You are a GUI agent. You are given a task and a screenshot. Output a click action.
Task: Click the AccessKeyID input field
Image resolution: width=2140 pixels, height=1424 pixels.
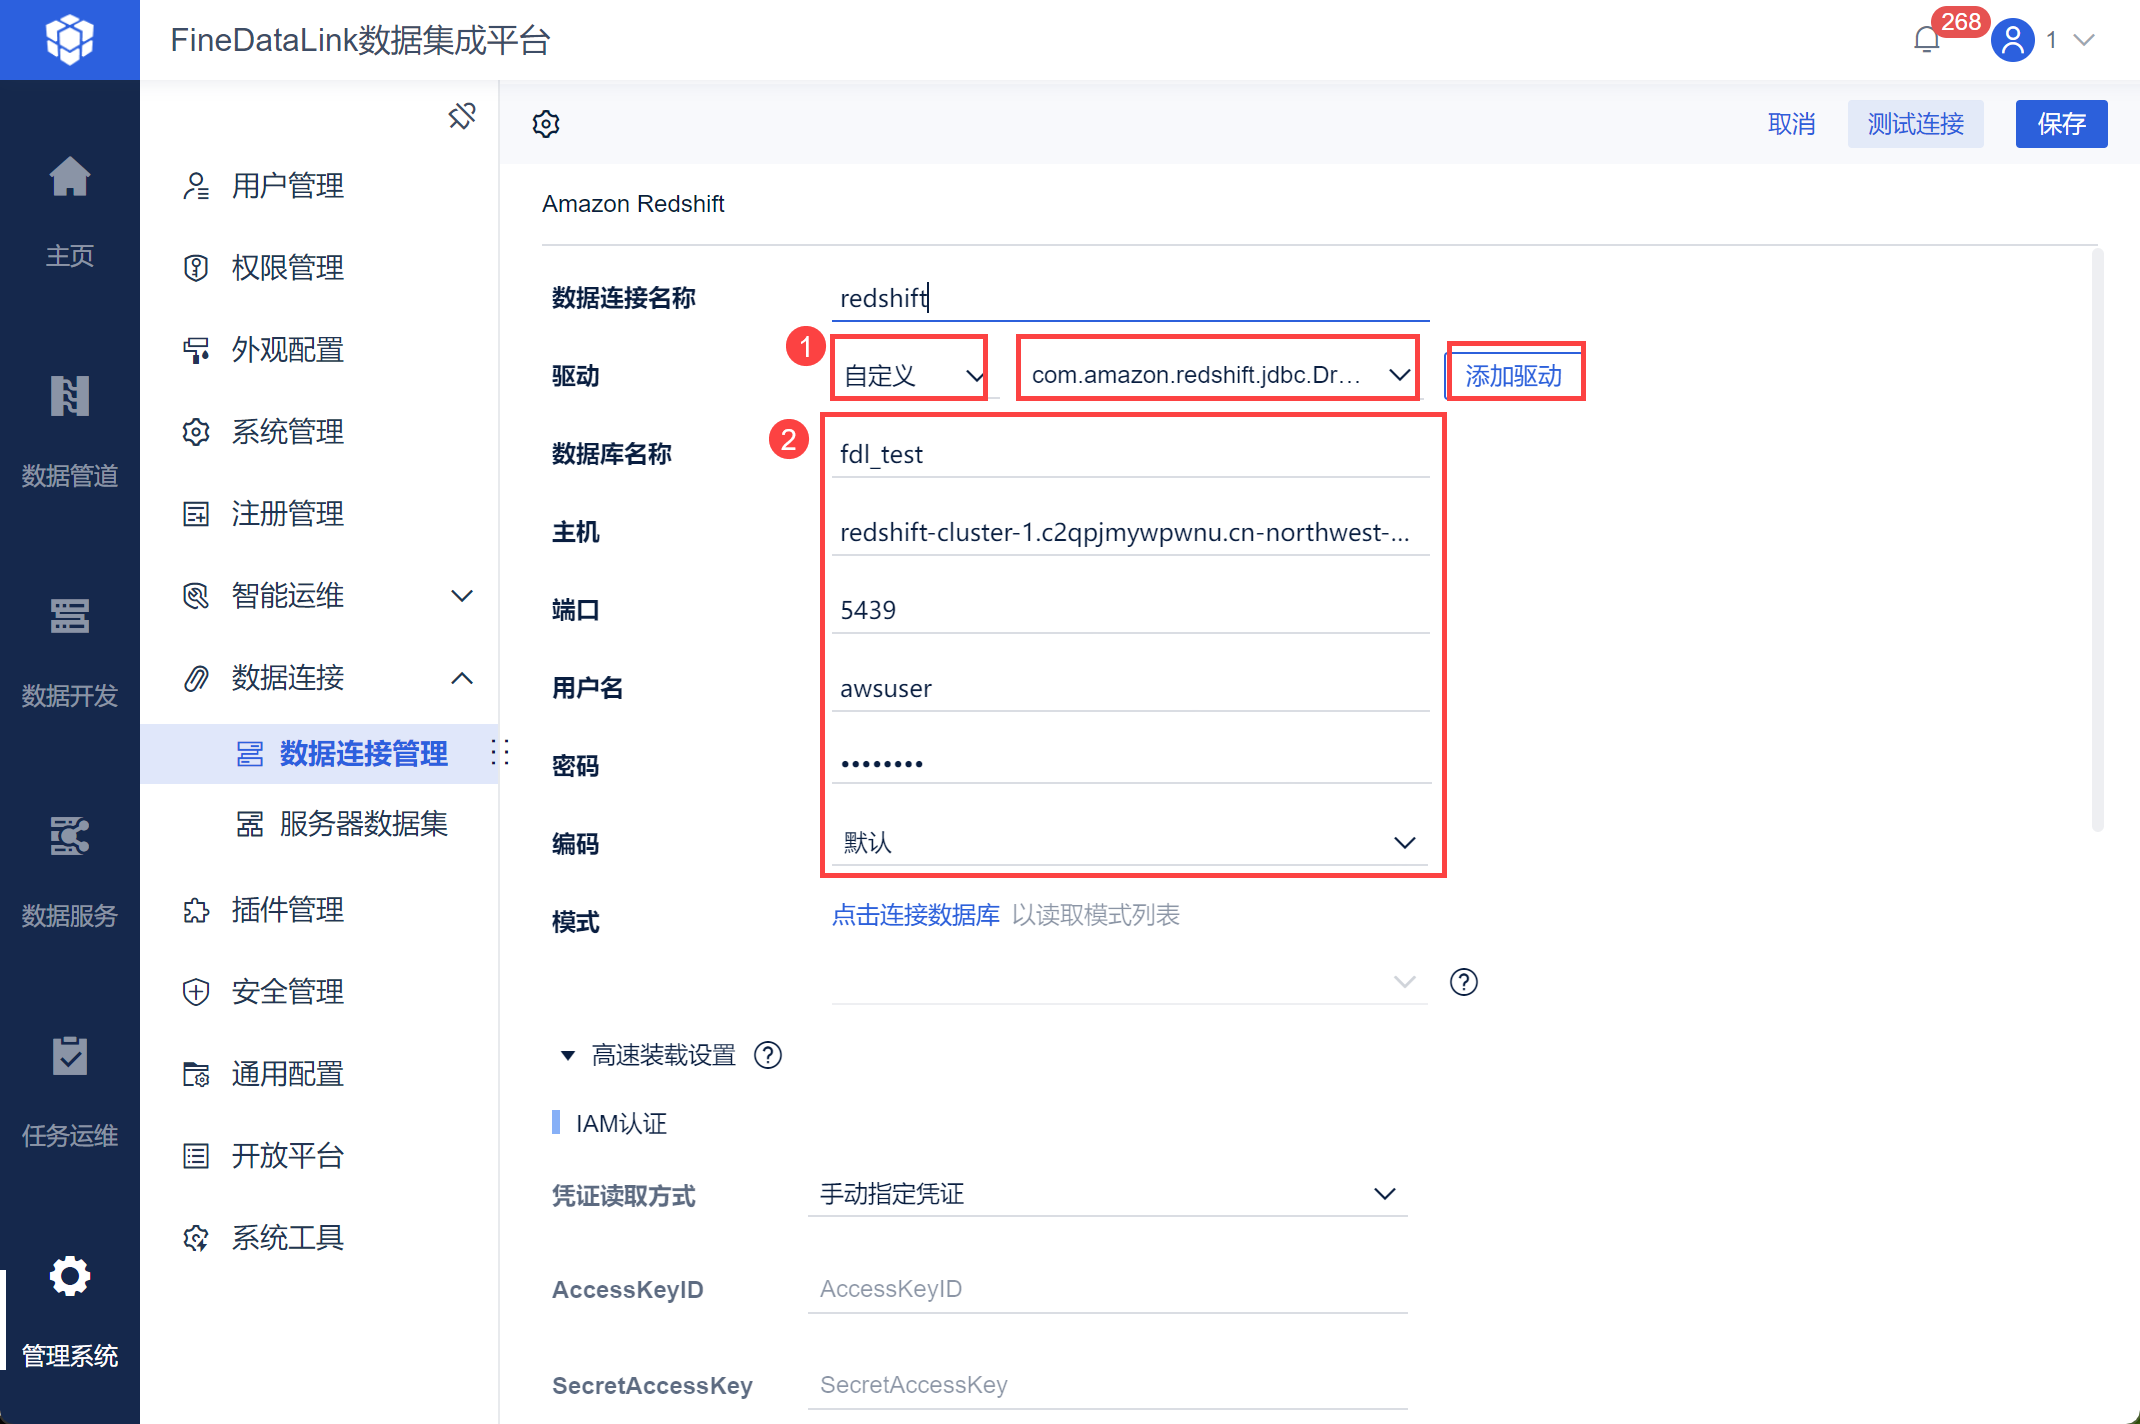tap(1106, 1289)
